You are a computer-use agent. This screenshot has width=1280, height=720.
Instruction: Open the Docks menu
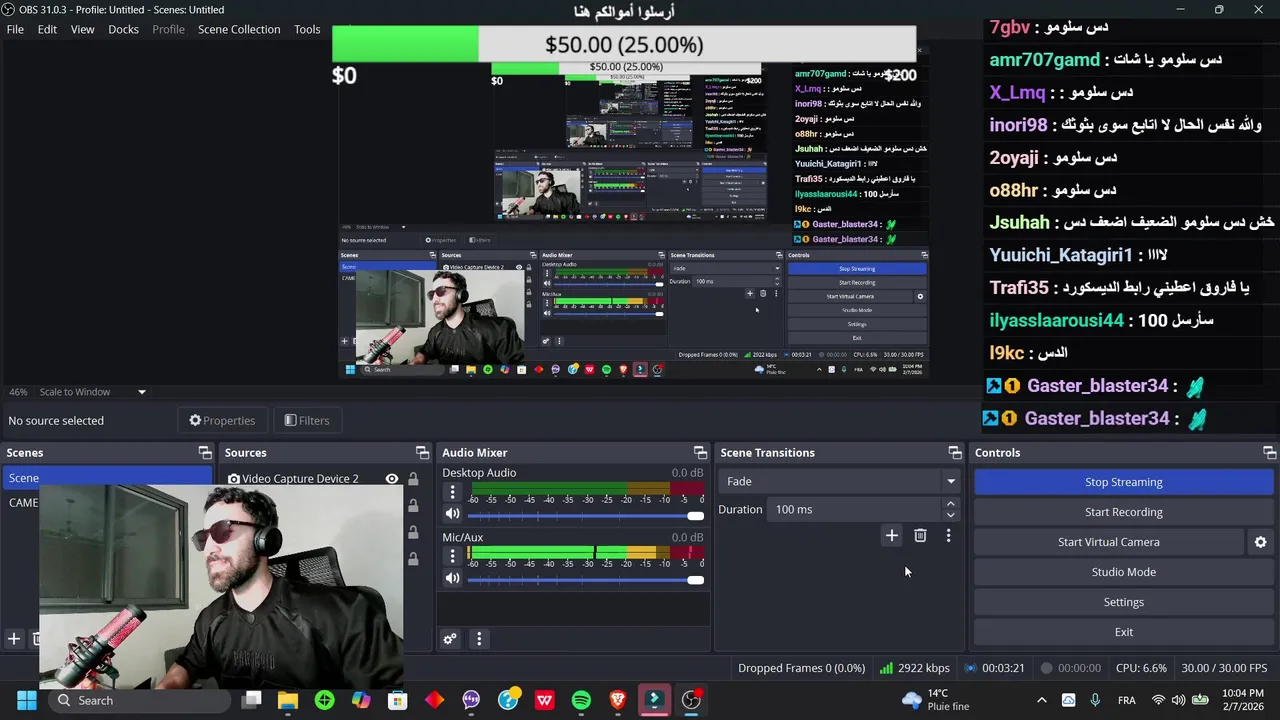pyautogui.click(x=123, y=29)
